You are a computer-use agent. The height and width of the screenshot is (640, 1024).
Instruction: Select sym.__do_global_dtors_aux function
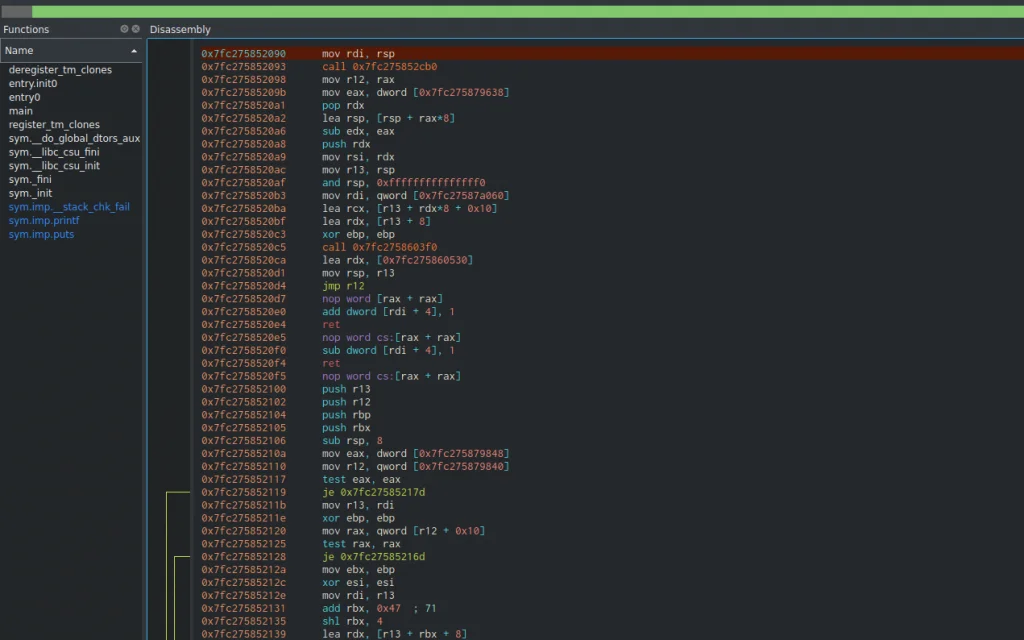tap(74, 138)
